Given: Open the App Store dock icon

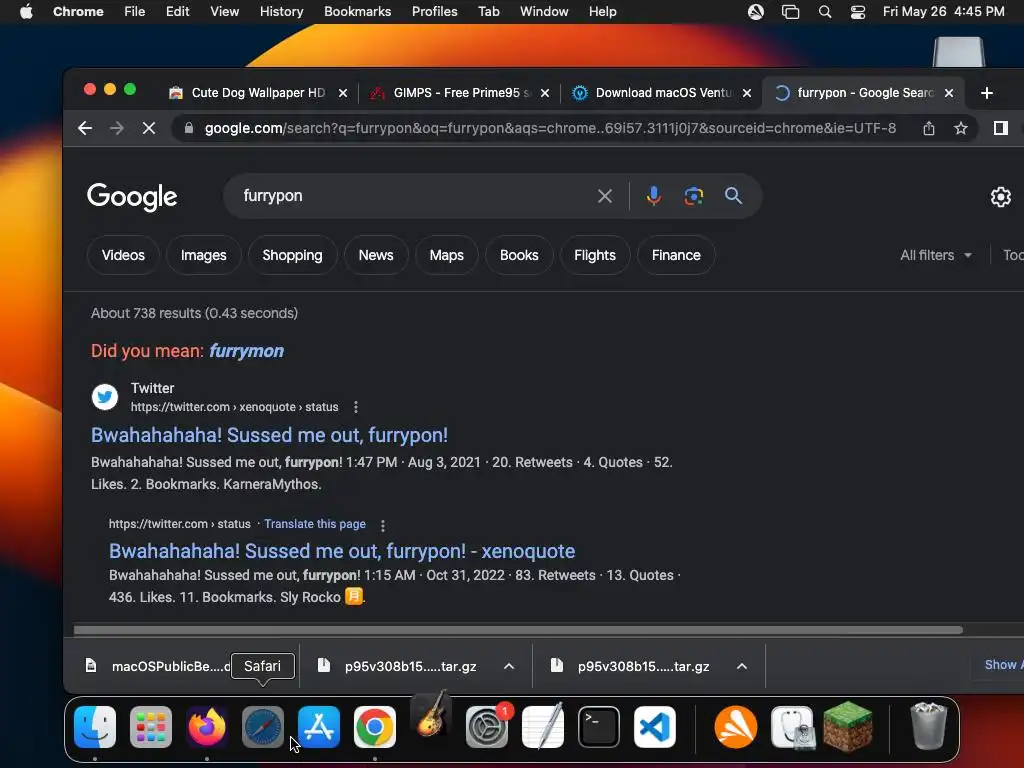Looking at the screenshot, I should coord(319,727).
